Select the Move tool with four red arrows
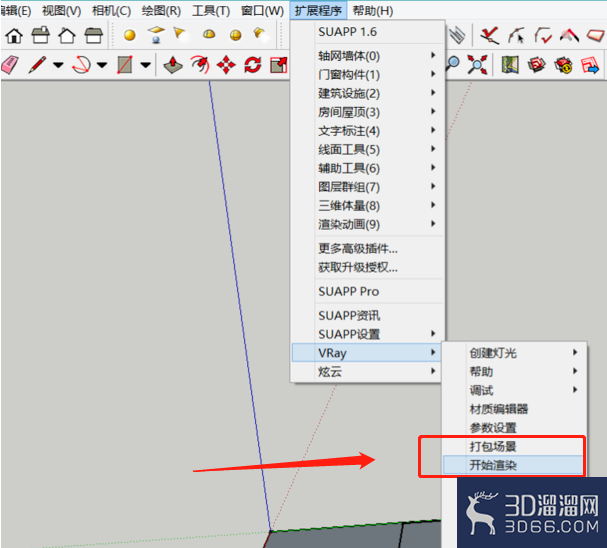Screen dimensions: 607x548 (x=226, y=65)
